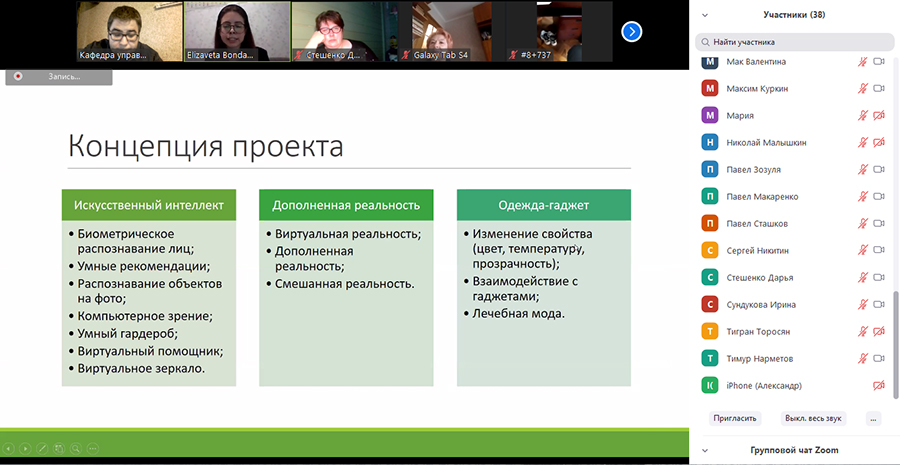900x465 pixels.
Task: Go to previous slide using the back arrow
Action: [9, 448]
